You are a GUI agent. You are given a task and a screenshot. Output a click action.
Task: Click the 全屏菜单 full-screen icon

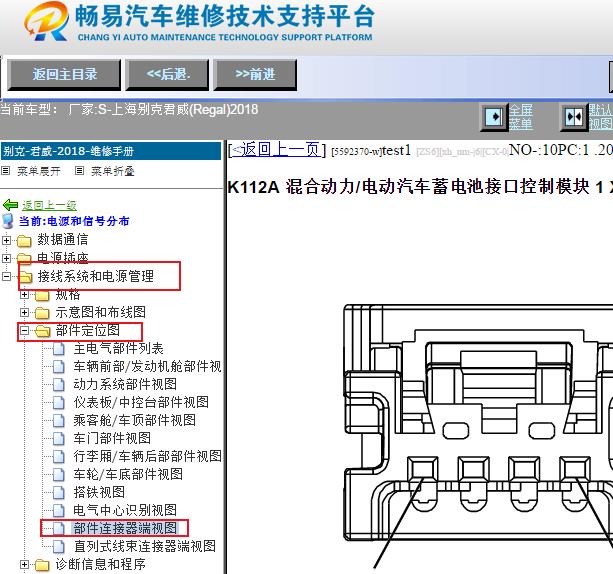pos(494,117)
